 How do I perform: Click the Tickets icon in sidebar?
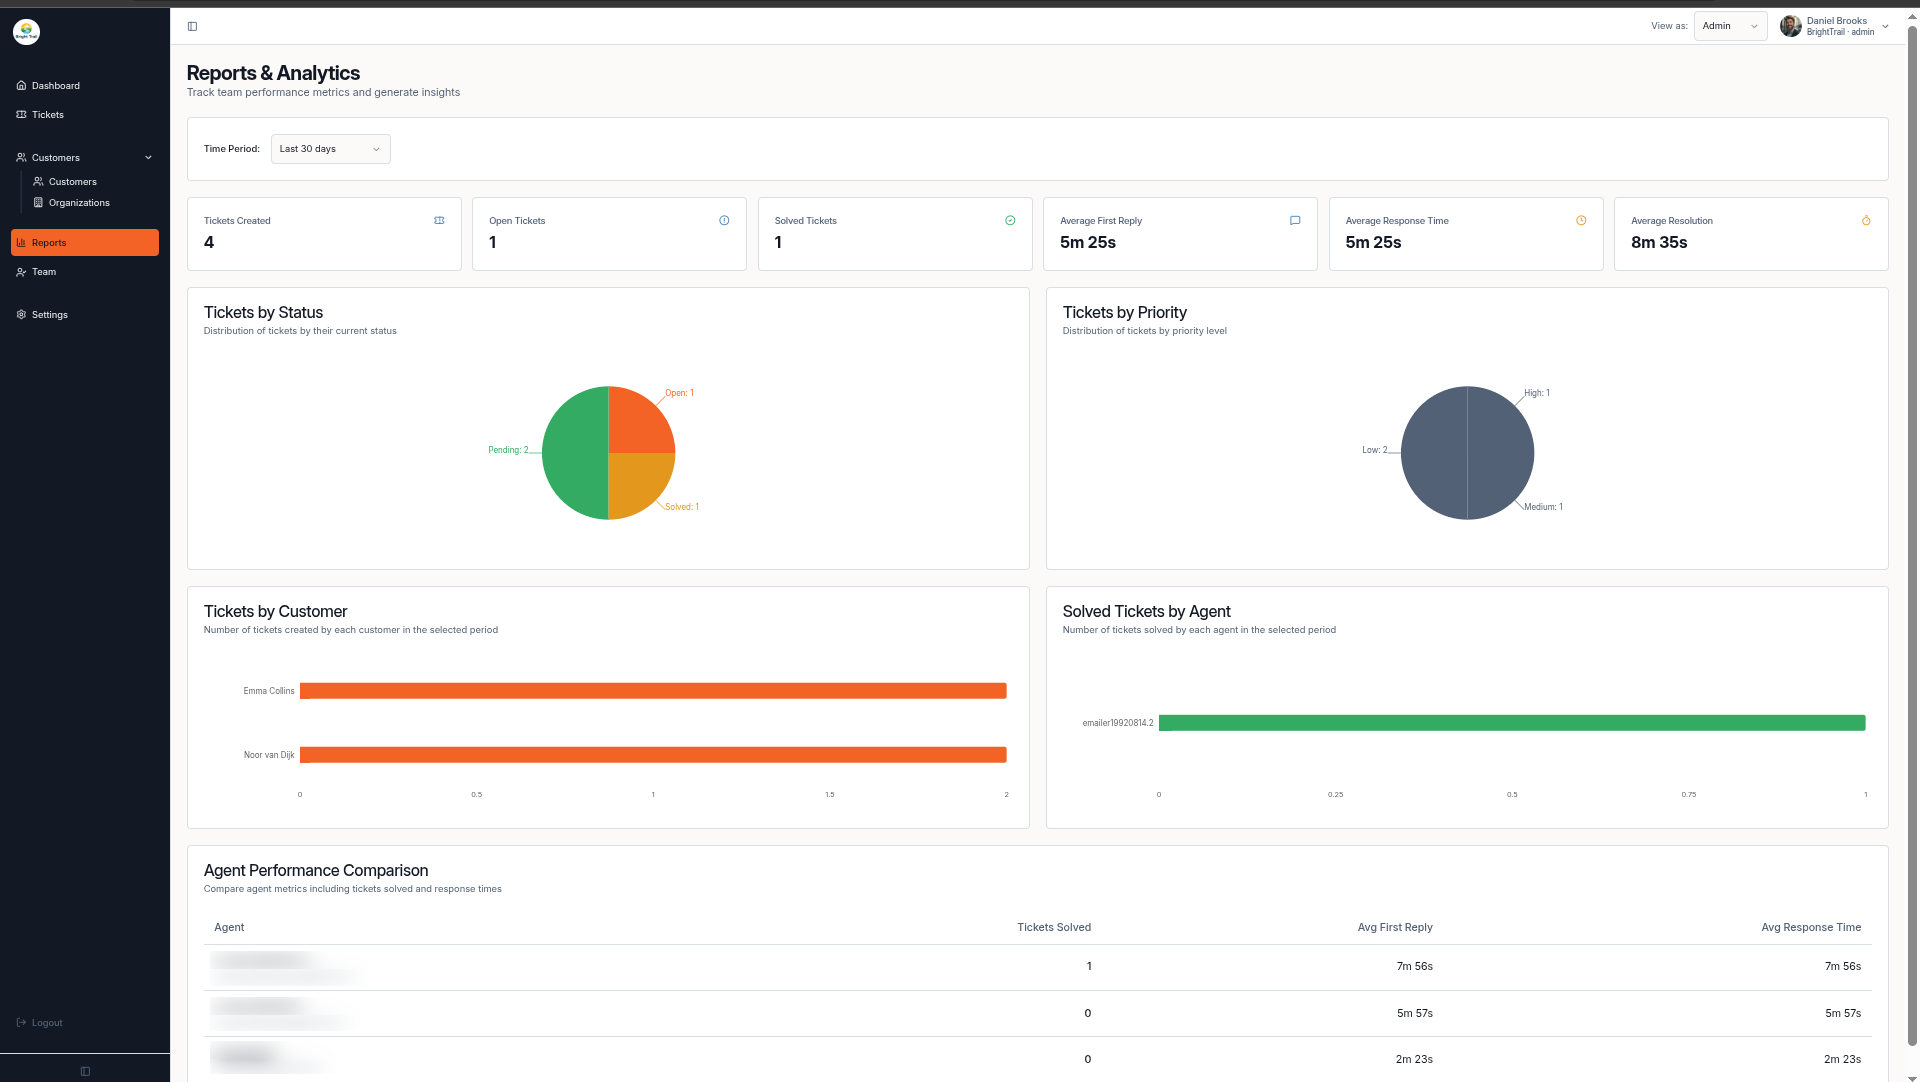point(21,115)
